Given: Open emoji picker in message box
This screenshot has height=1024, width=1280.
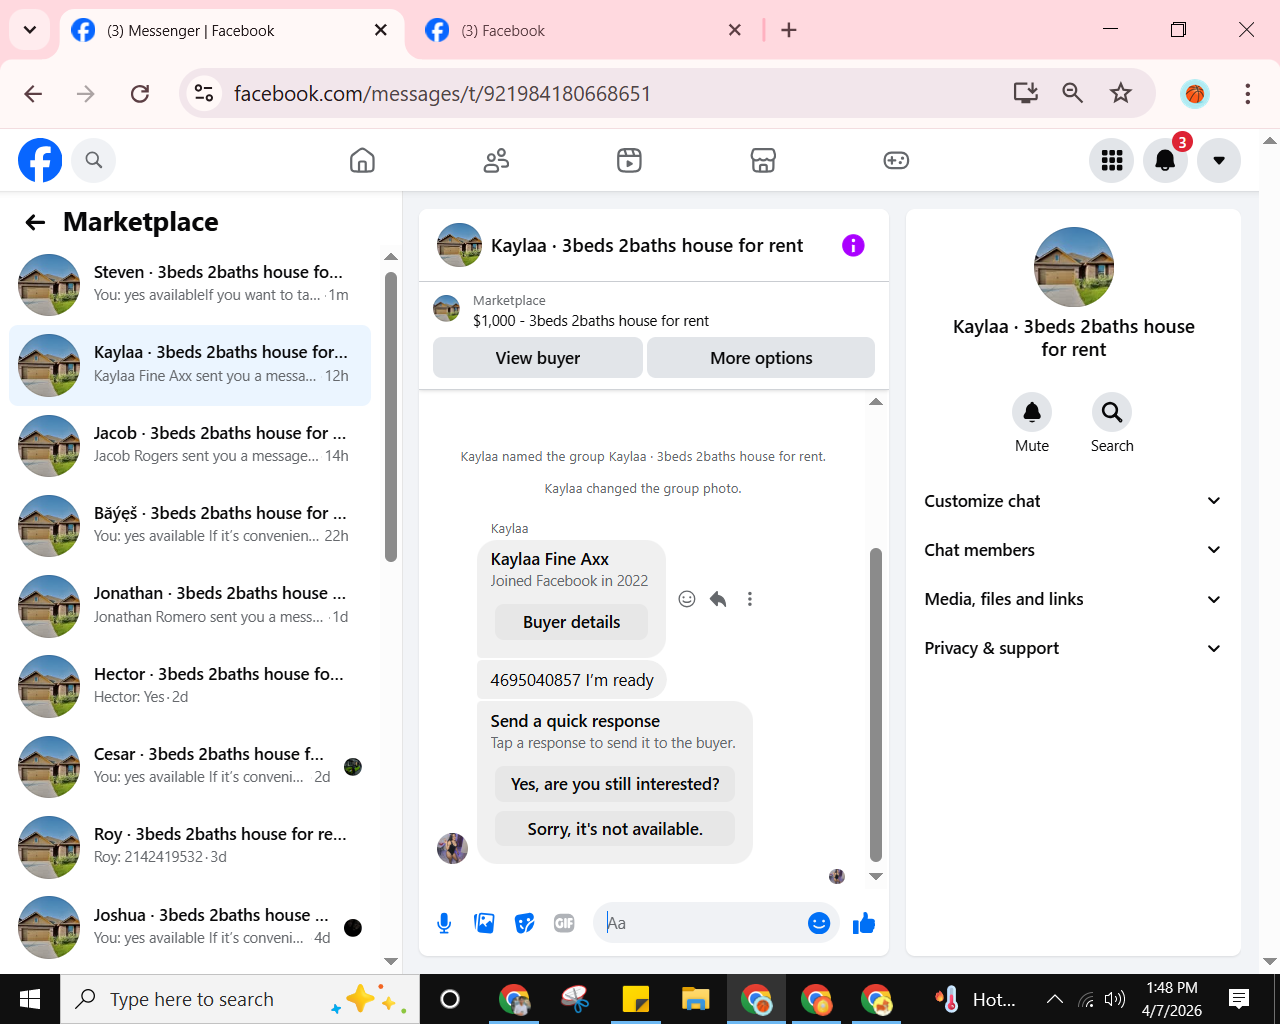Looking at the screenshot, I should pos(819,923).
